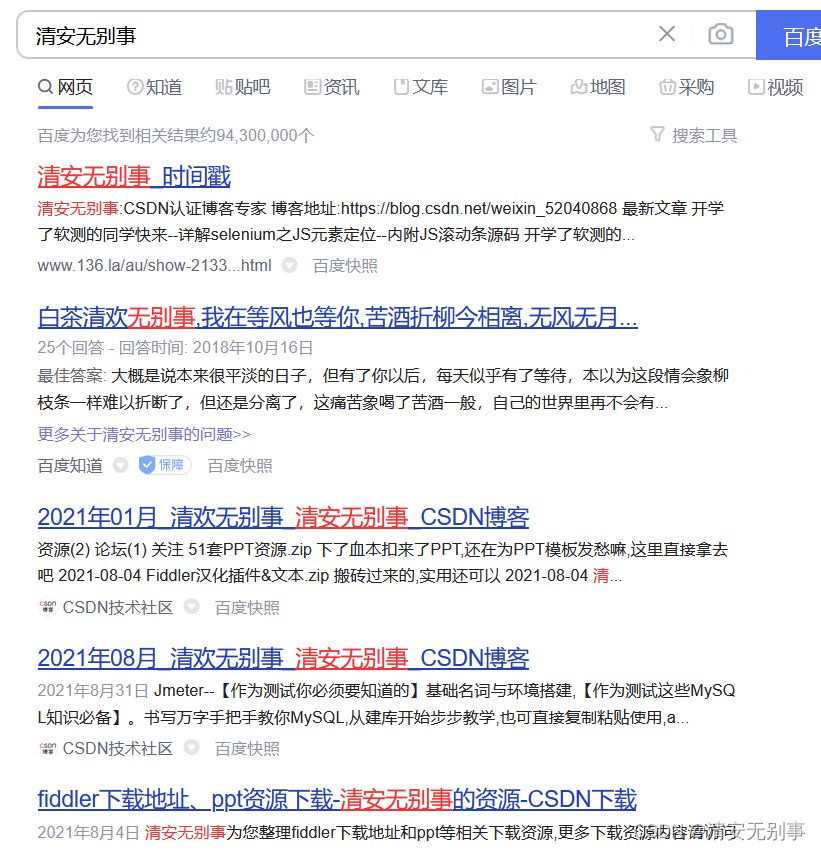
Task: Switch to the 地图 tab
Action: (598, 87)
